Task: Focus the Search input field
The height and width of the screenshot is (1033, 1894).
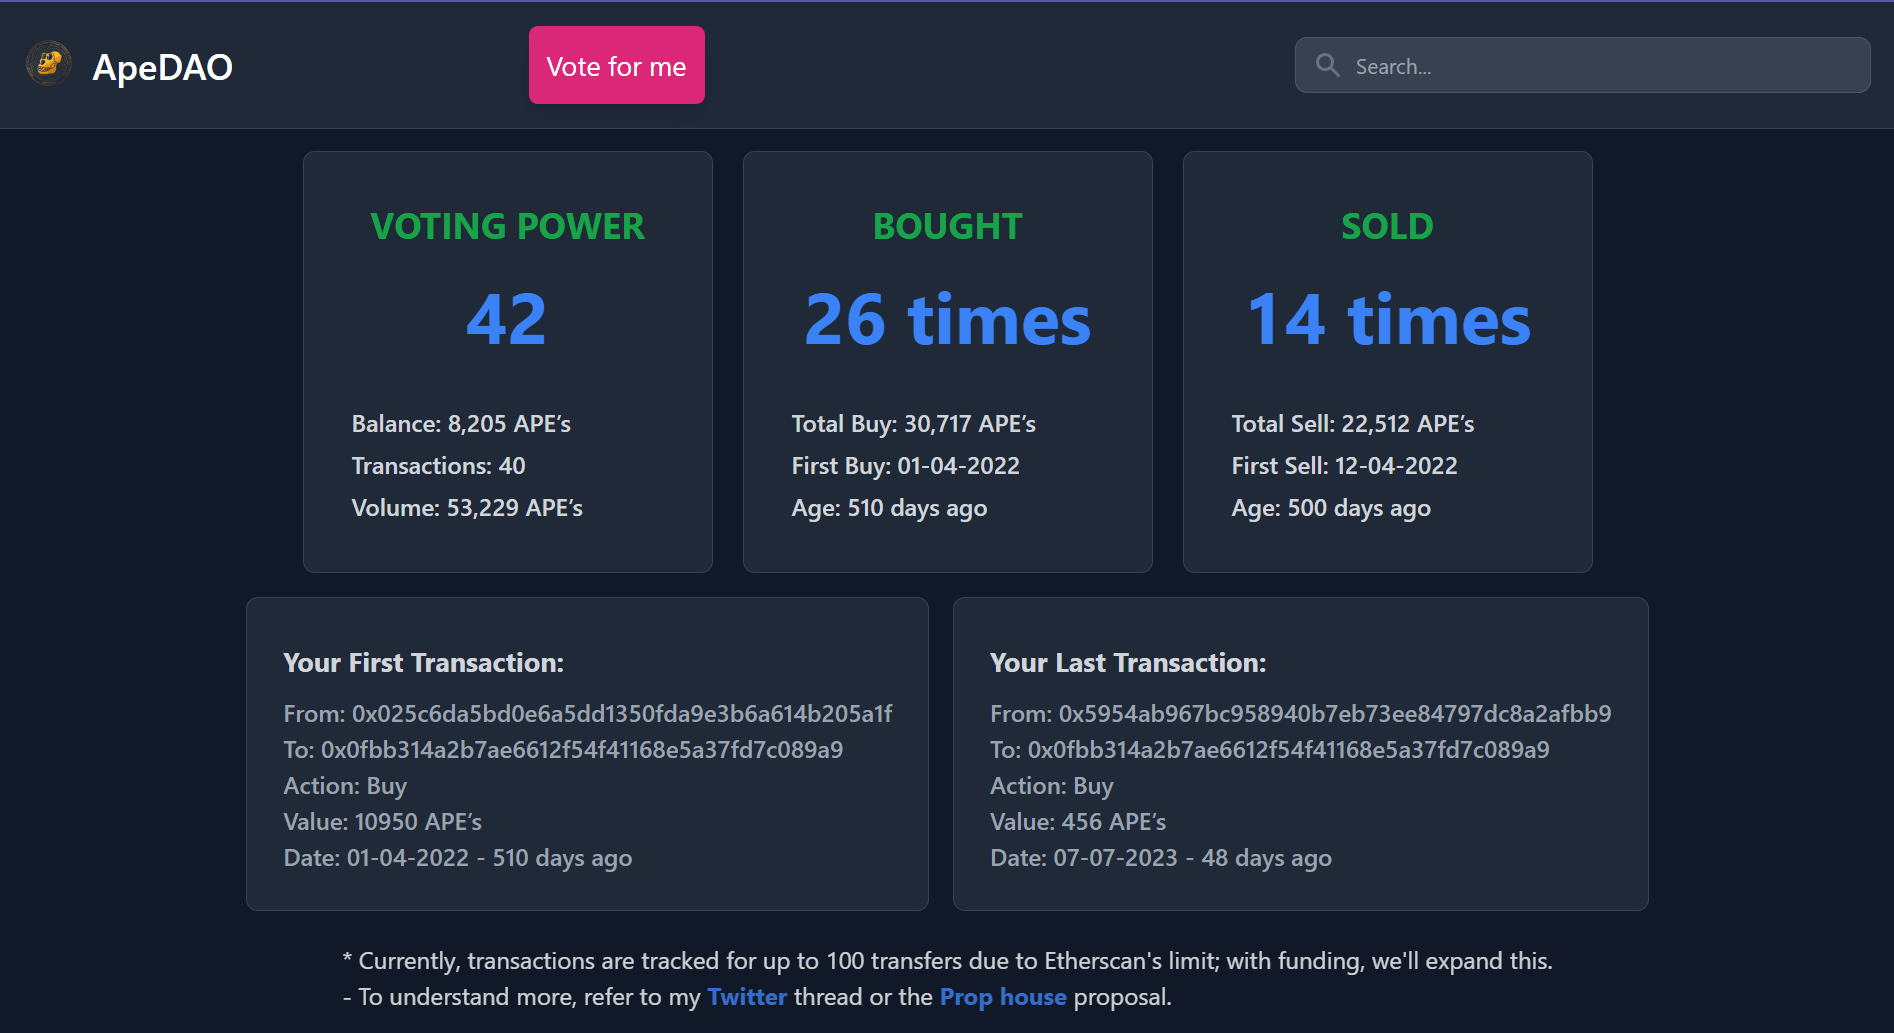Action: point(1600,66)
